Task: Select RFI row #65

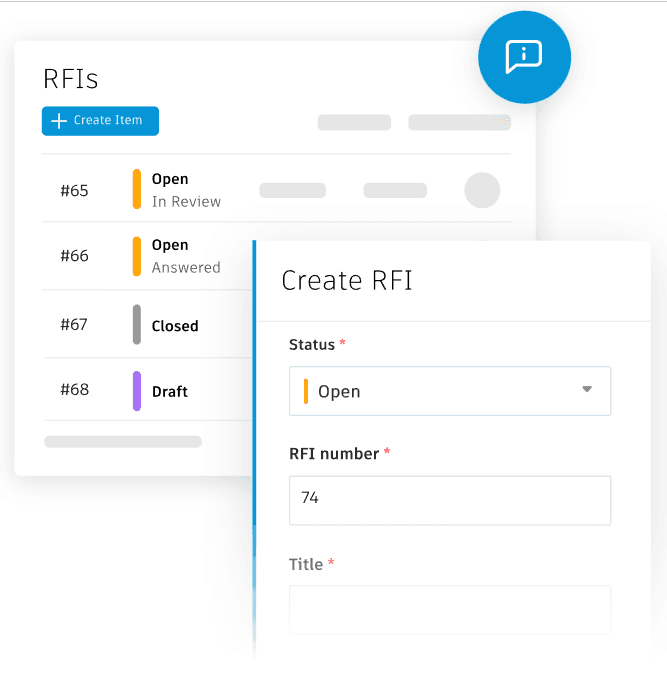Action: click(x=276, y=190)
